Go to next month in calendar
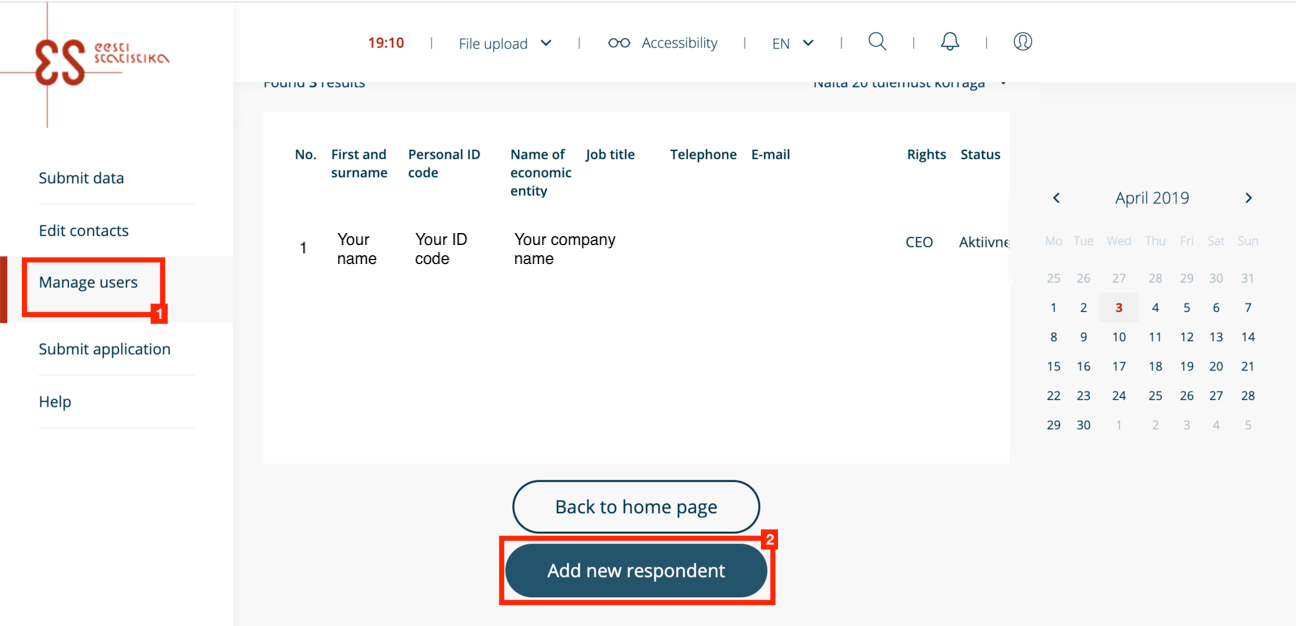Image resolution: width=1296 pixels, height=626 pixels. pyautogui.click(x=1248, y=198)
